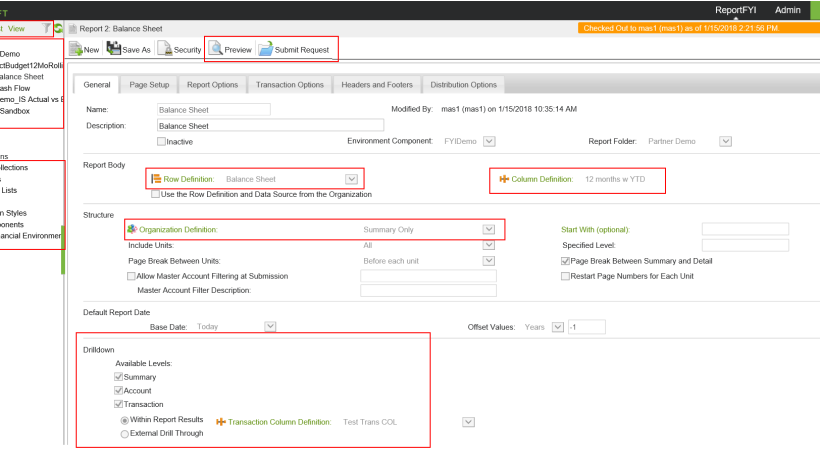This screenshot has height=461, width=820.
Task: Click the Save As disk icon
Action: click(113, 49)
